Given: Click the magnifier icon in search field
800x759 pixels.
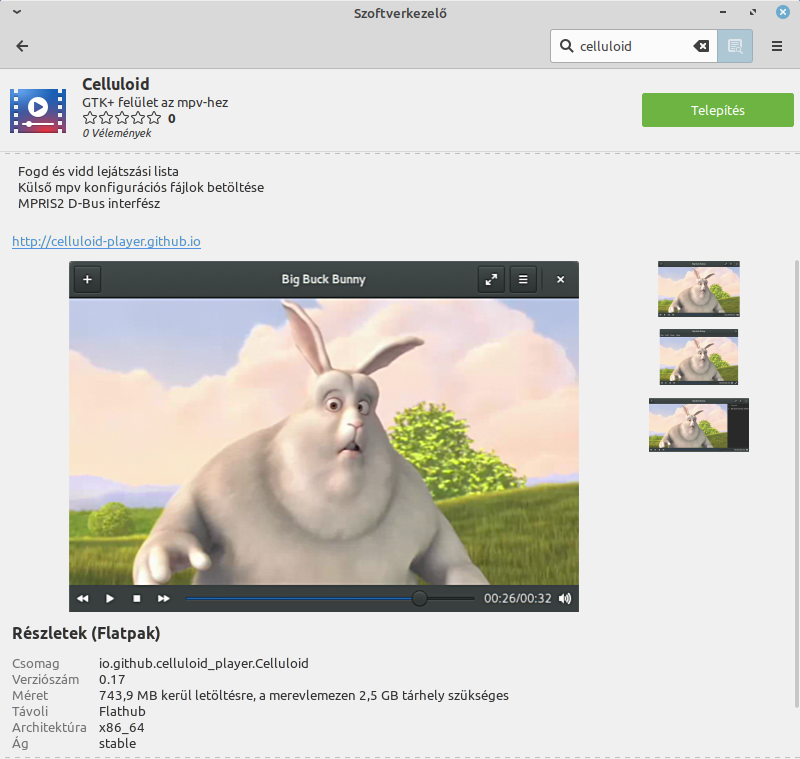Looking at the screenshot, I should 566,46.
